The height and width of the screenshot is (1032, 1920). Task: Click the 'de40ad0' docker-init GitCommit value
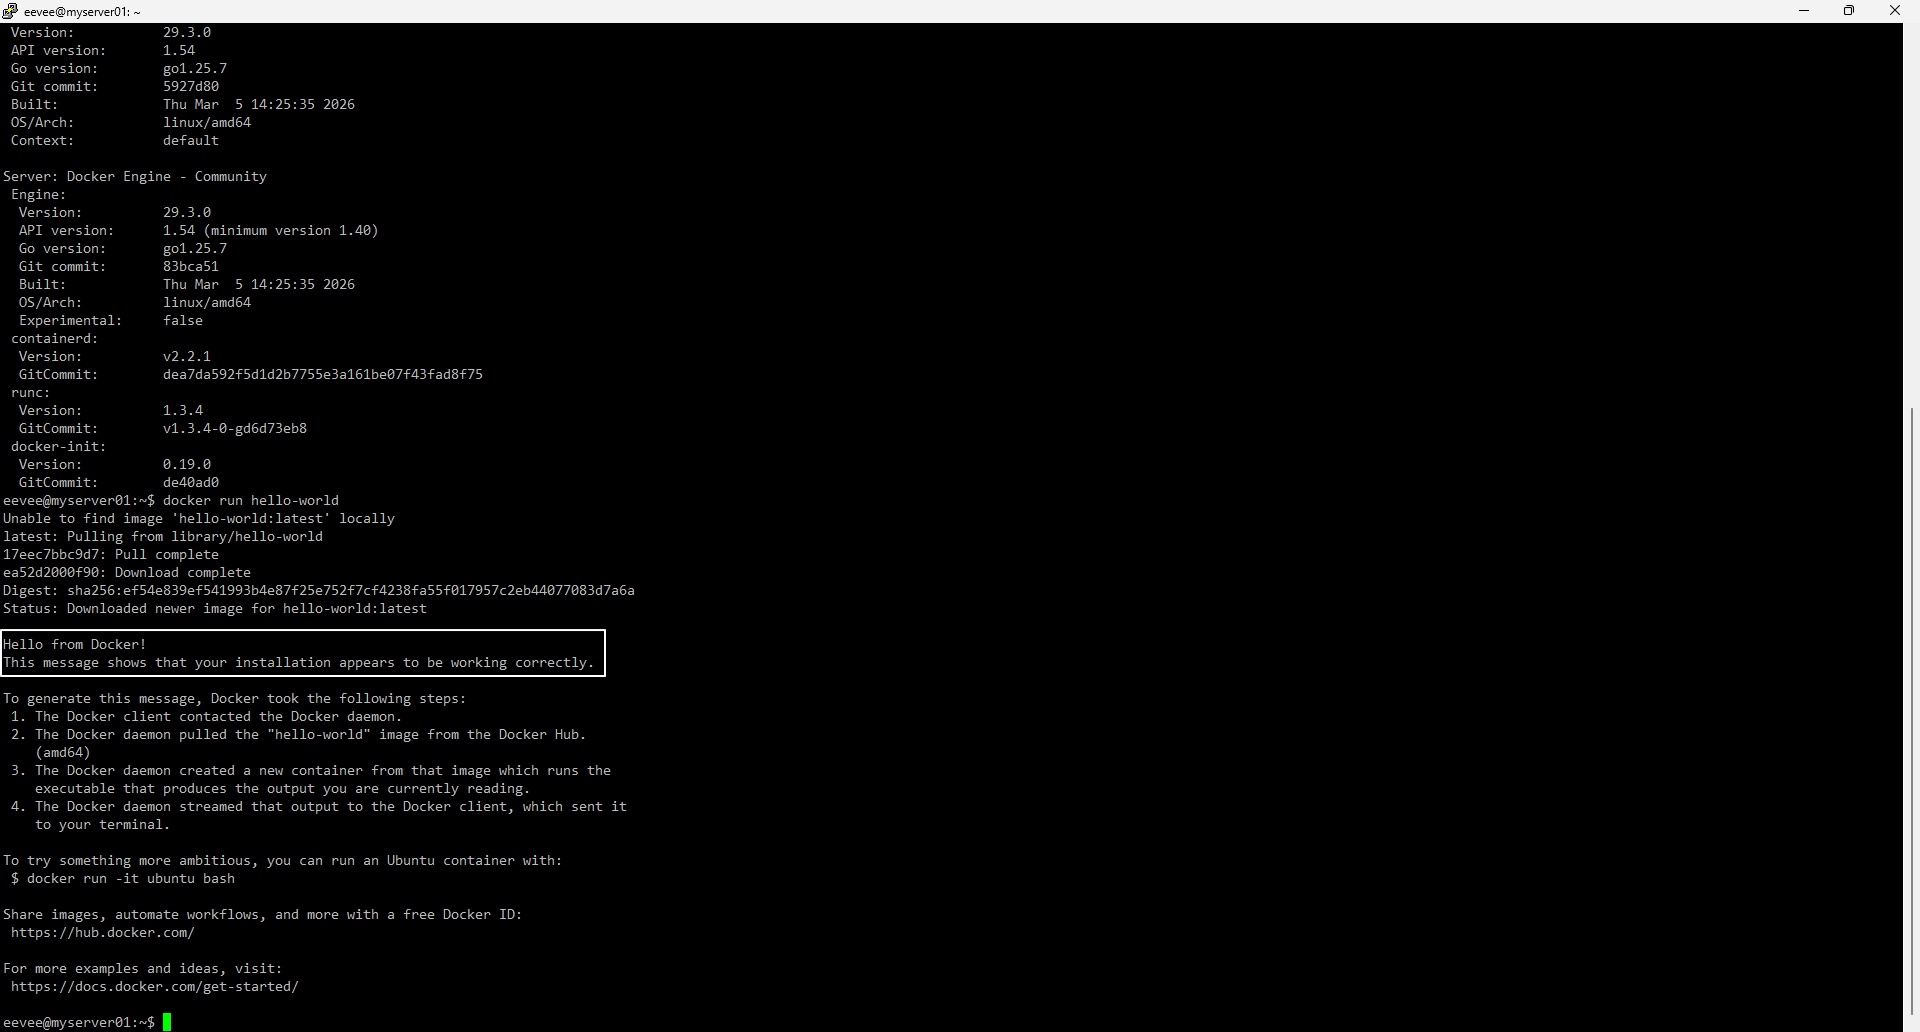click(x=191, y=482)
